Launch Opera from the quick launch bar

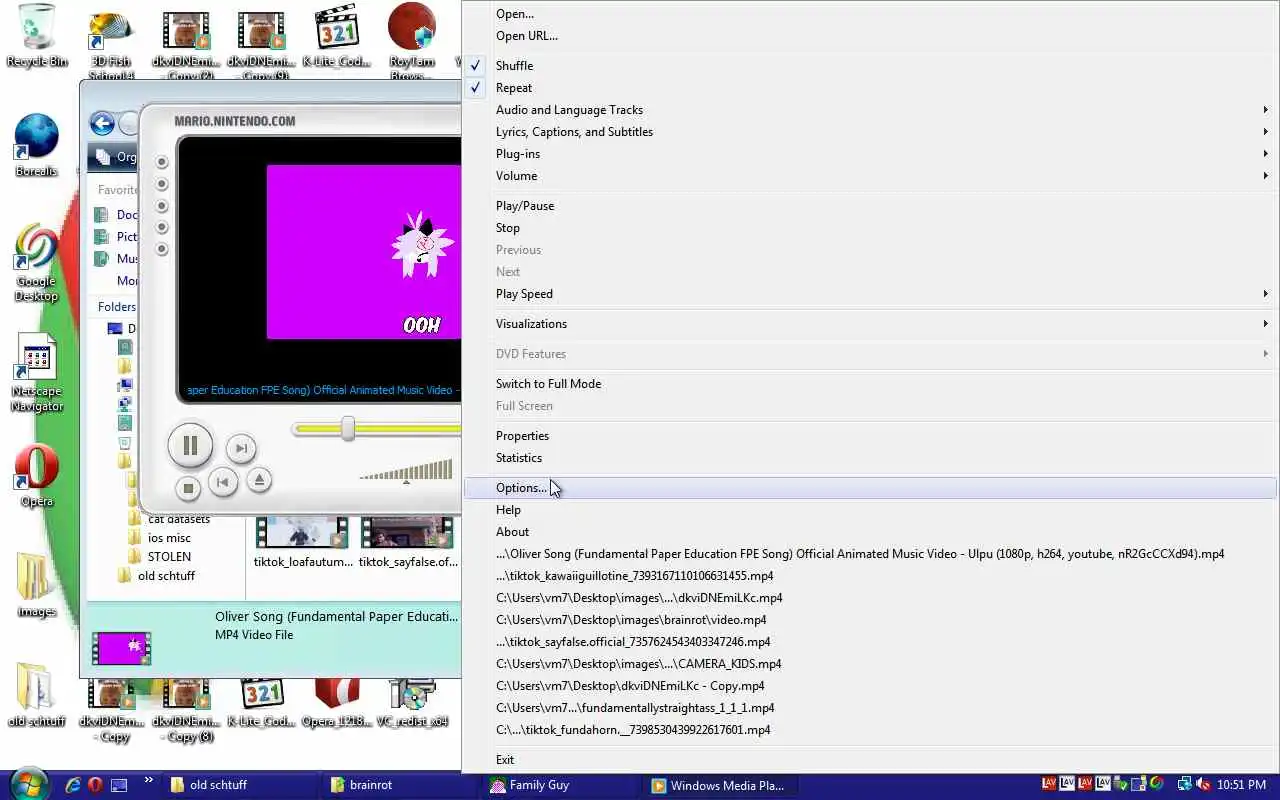96,786
